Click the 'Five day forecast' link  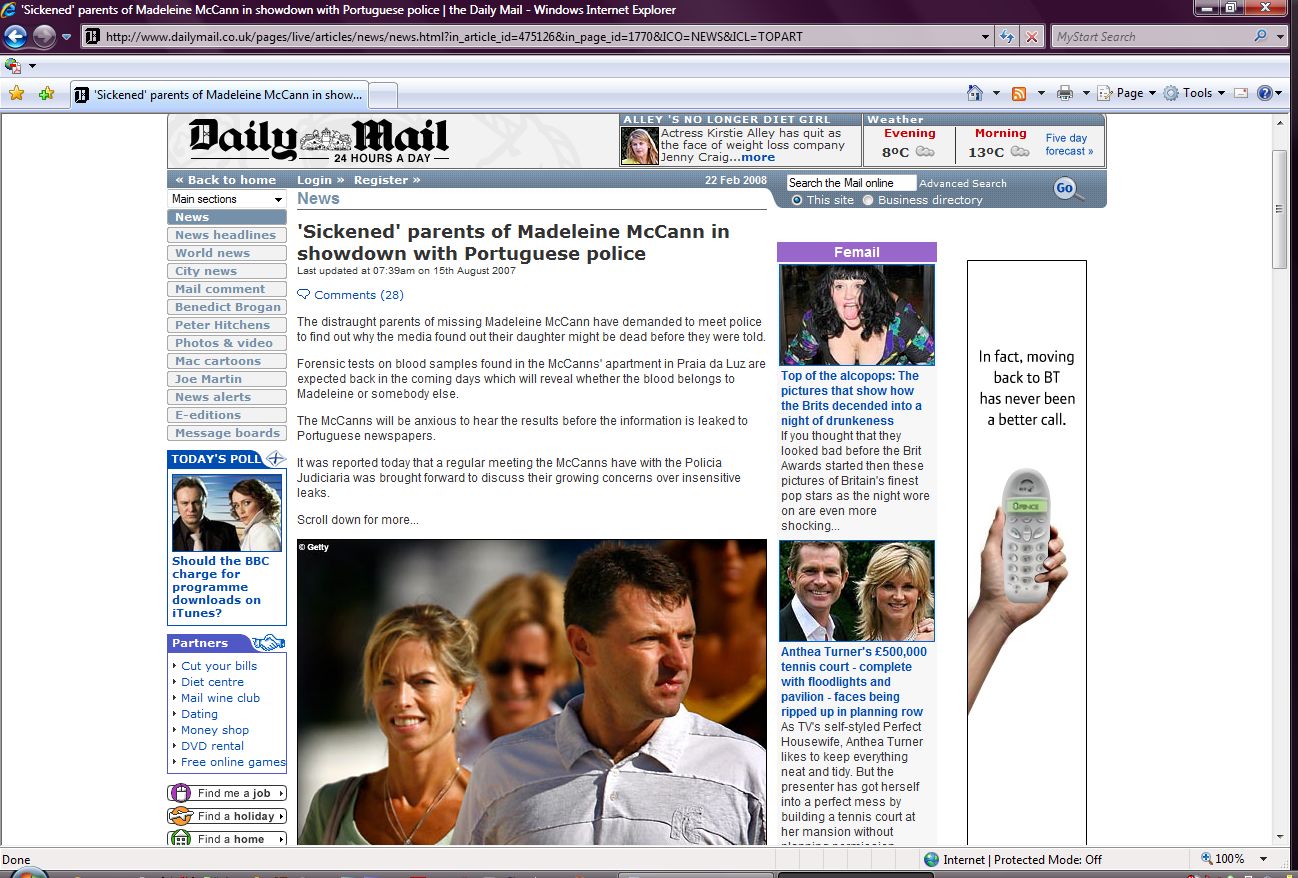point(1068,145)
